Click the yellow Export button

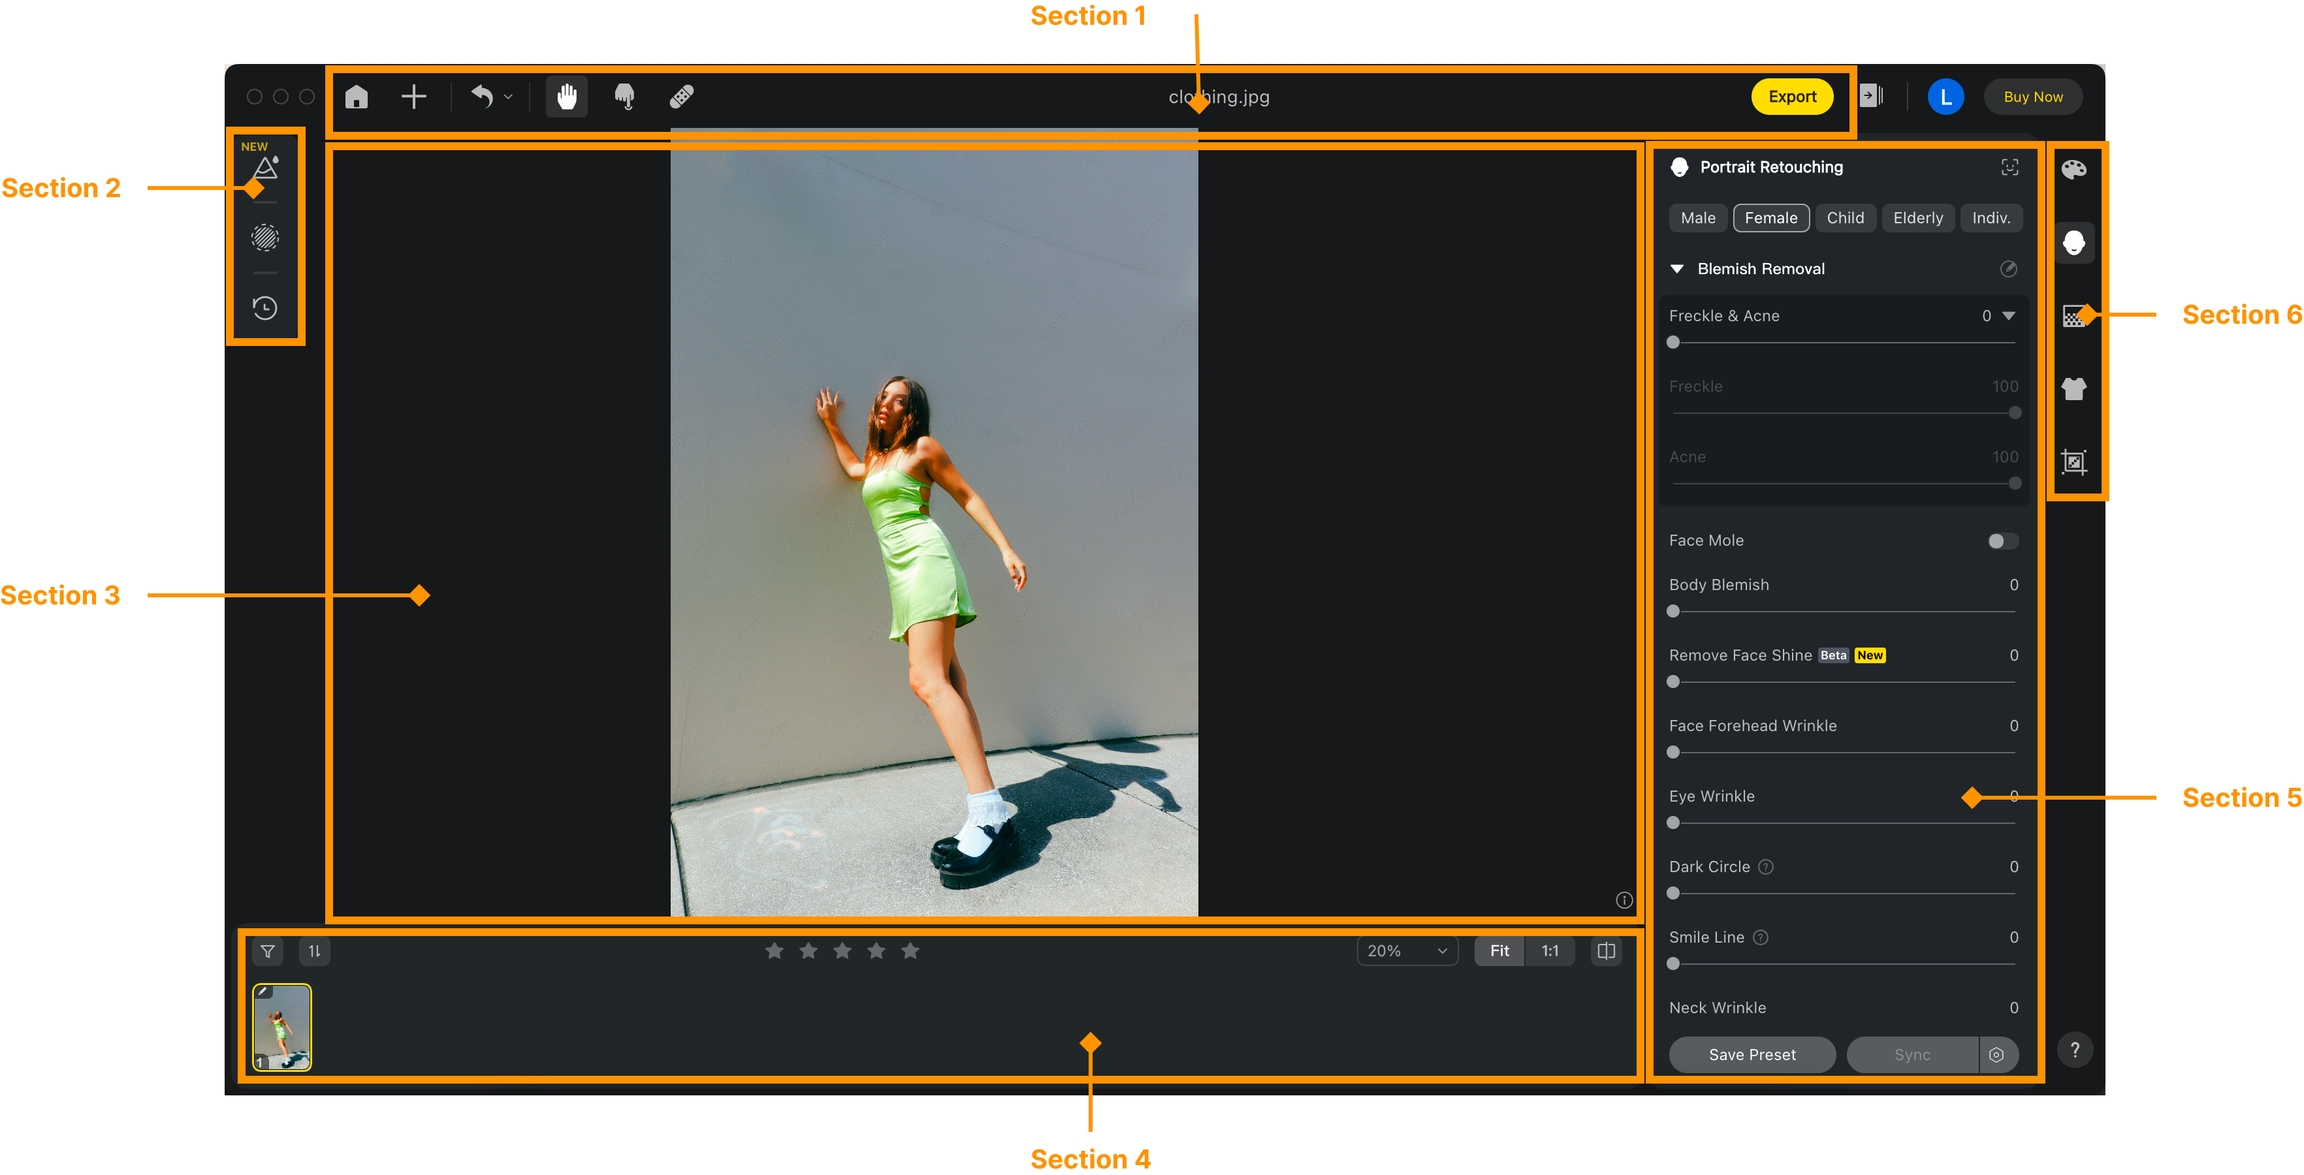click(1791, 97)
